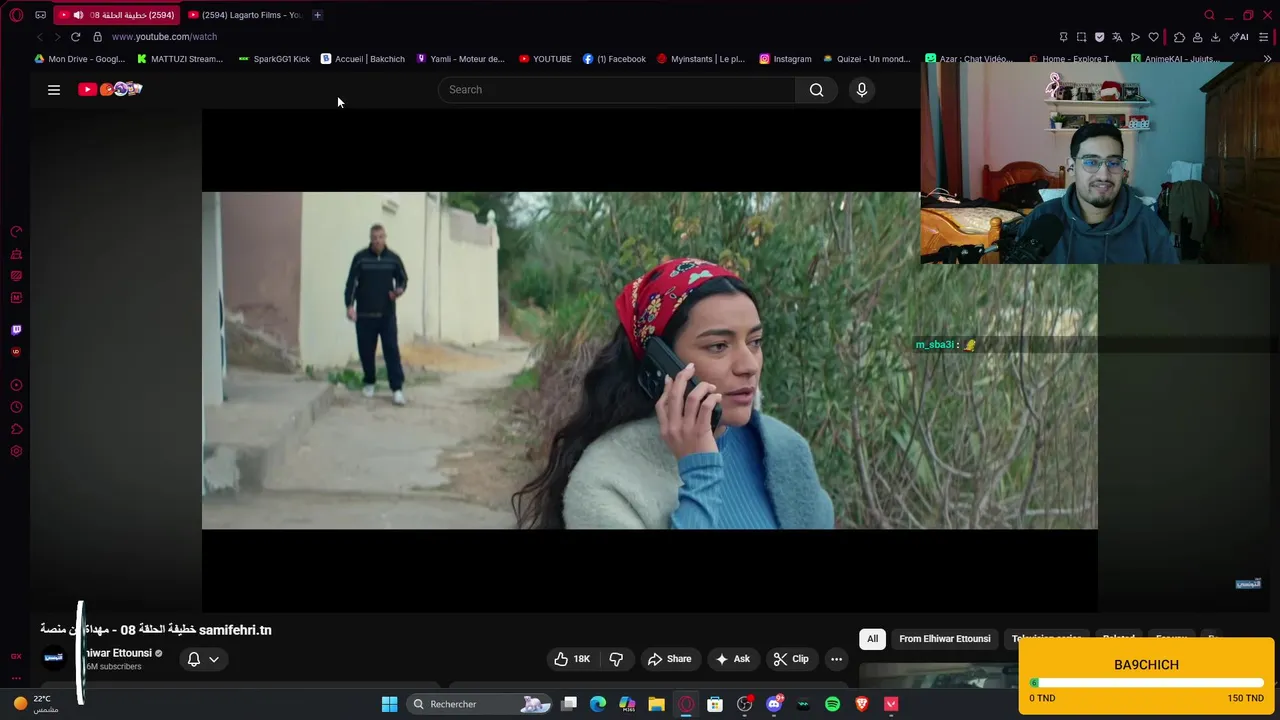Open Accueil Bakchich bookmark

click(363, 59)
